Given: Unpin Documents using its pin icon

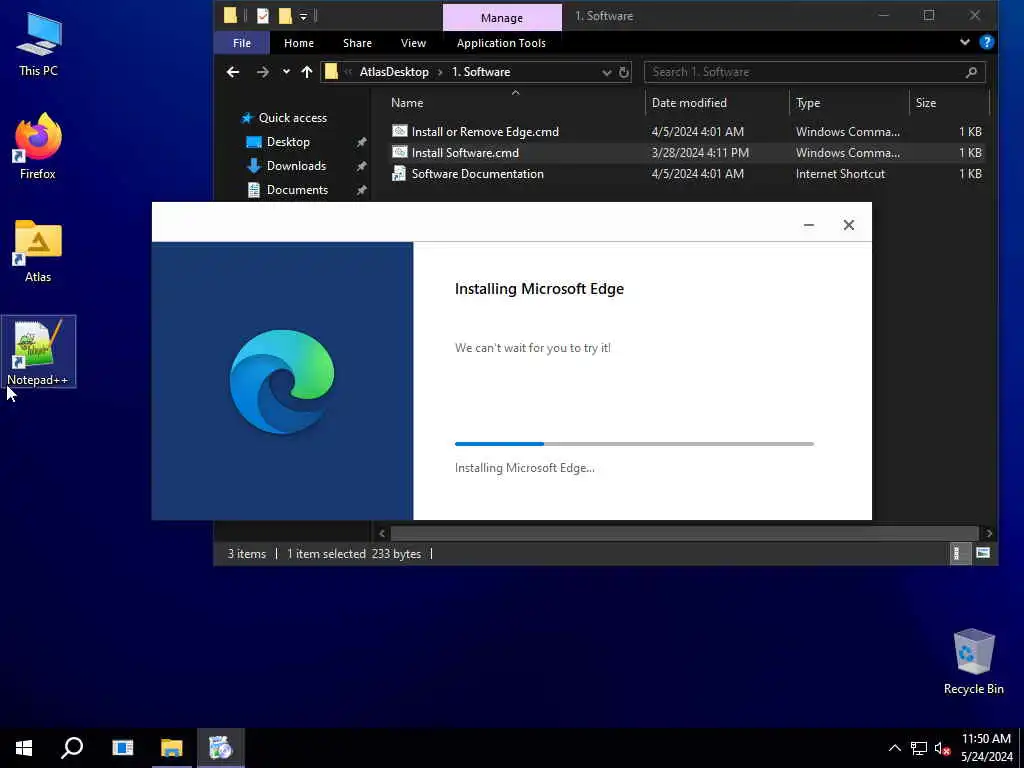Looking at the screenshot, I should coord(361,191).
